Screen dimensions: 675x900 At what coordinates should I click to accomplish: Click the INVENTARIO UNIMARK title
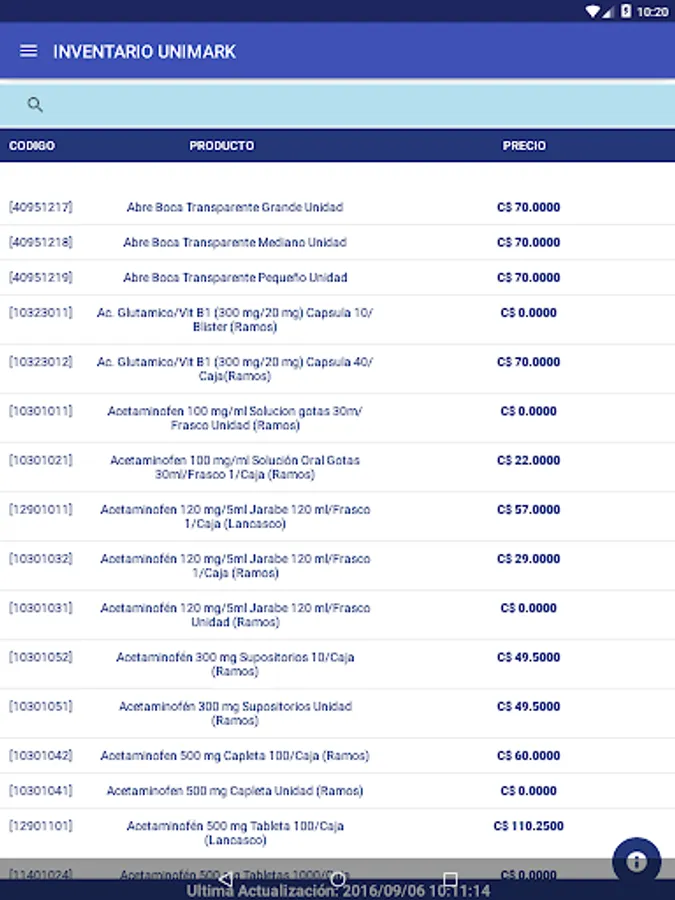click(144, 52)
